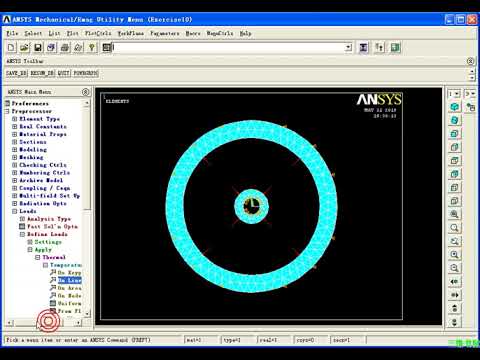Viewport: 480px width, 360px height.
Task: Pan the model up with arrow icon
Action: click(454, 308)
